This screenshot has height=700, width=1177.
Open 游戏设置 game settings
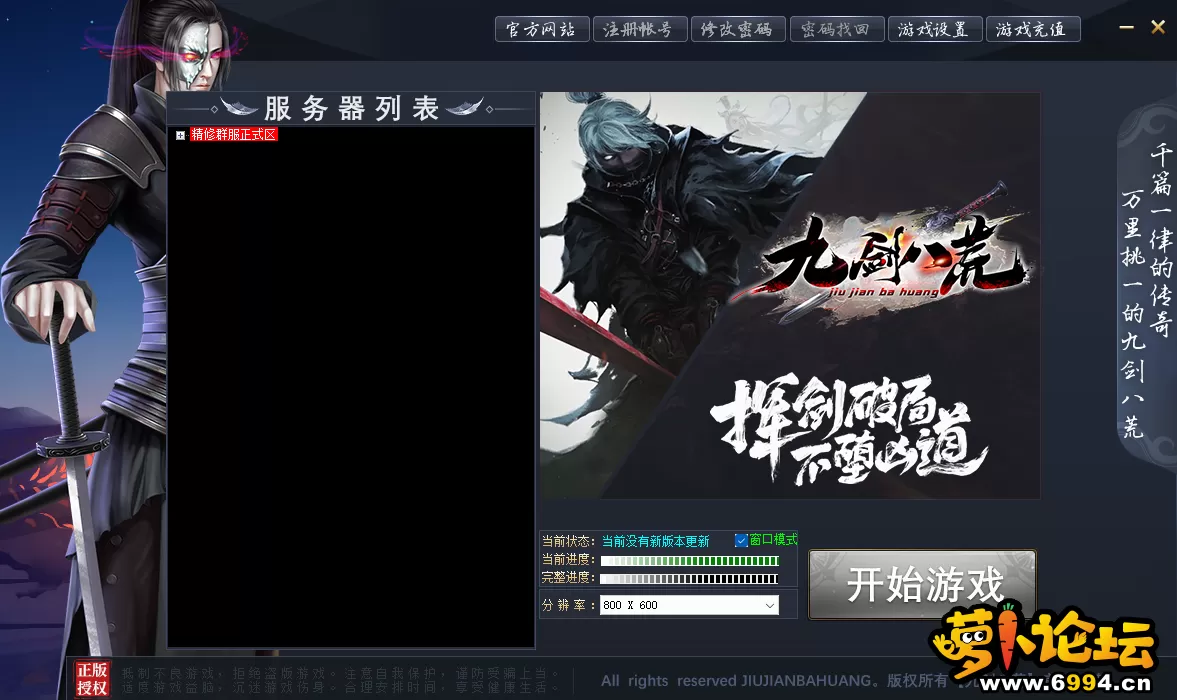[935, 29]
